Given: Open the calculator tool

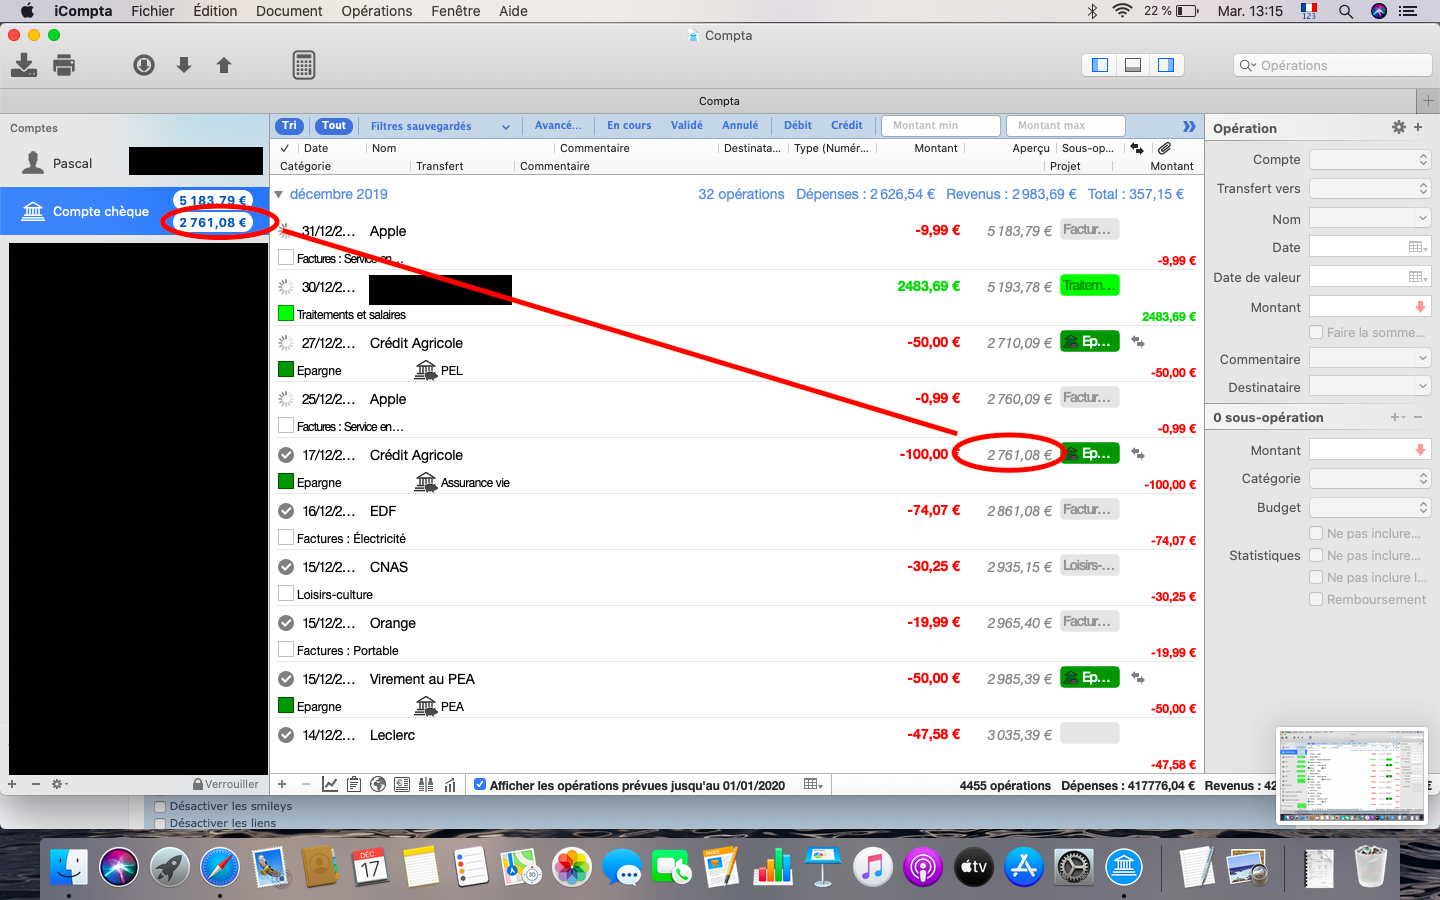Looking at the screenshot, I should (304, 66).
